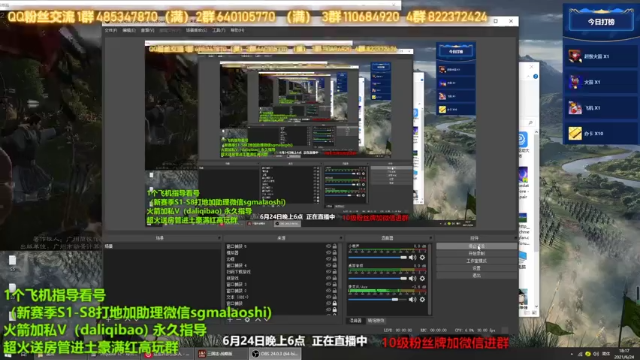
Task: Open settings gear of first mixer channel
Action: pos(422,258)
